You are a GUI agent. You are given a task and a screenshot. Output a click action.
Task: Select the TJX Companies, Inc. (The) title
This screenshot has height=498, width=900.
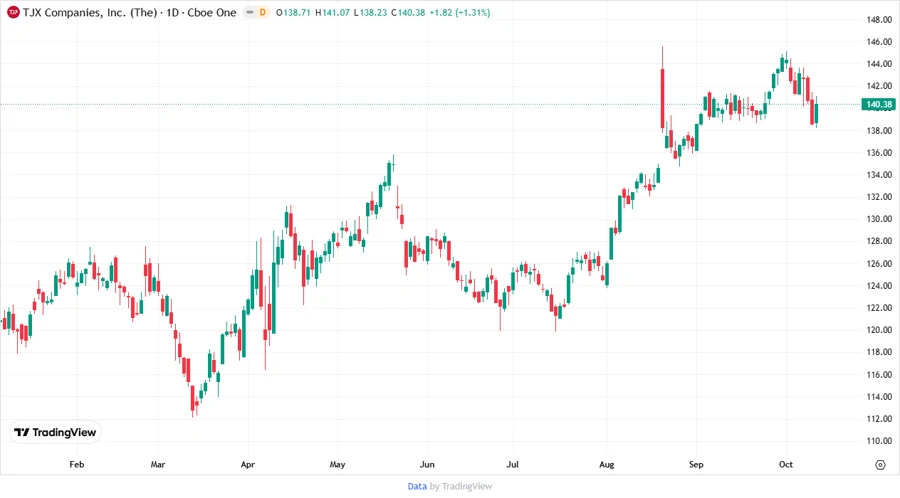point(90,13)
